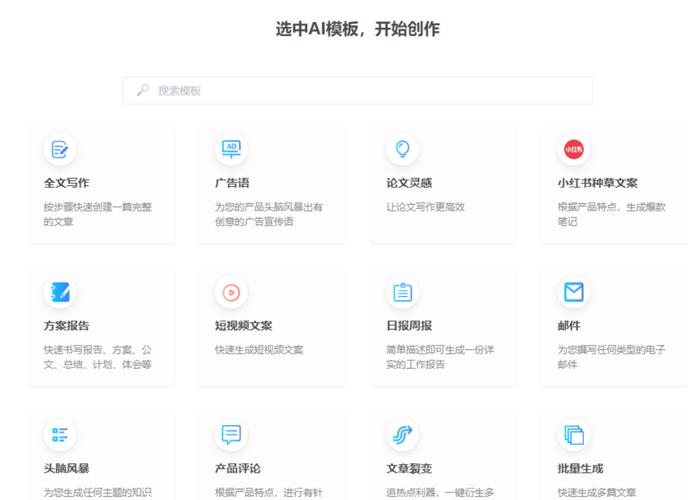The width and height of the screenshot is (698, 500).
Task: Click the 邮件 envelope icon
Action: click(x=574, y=292)
